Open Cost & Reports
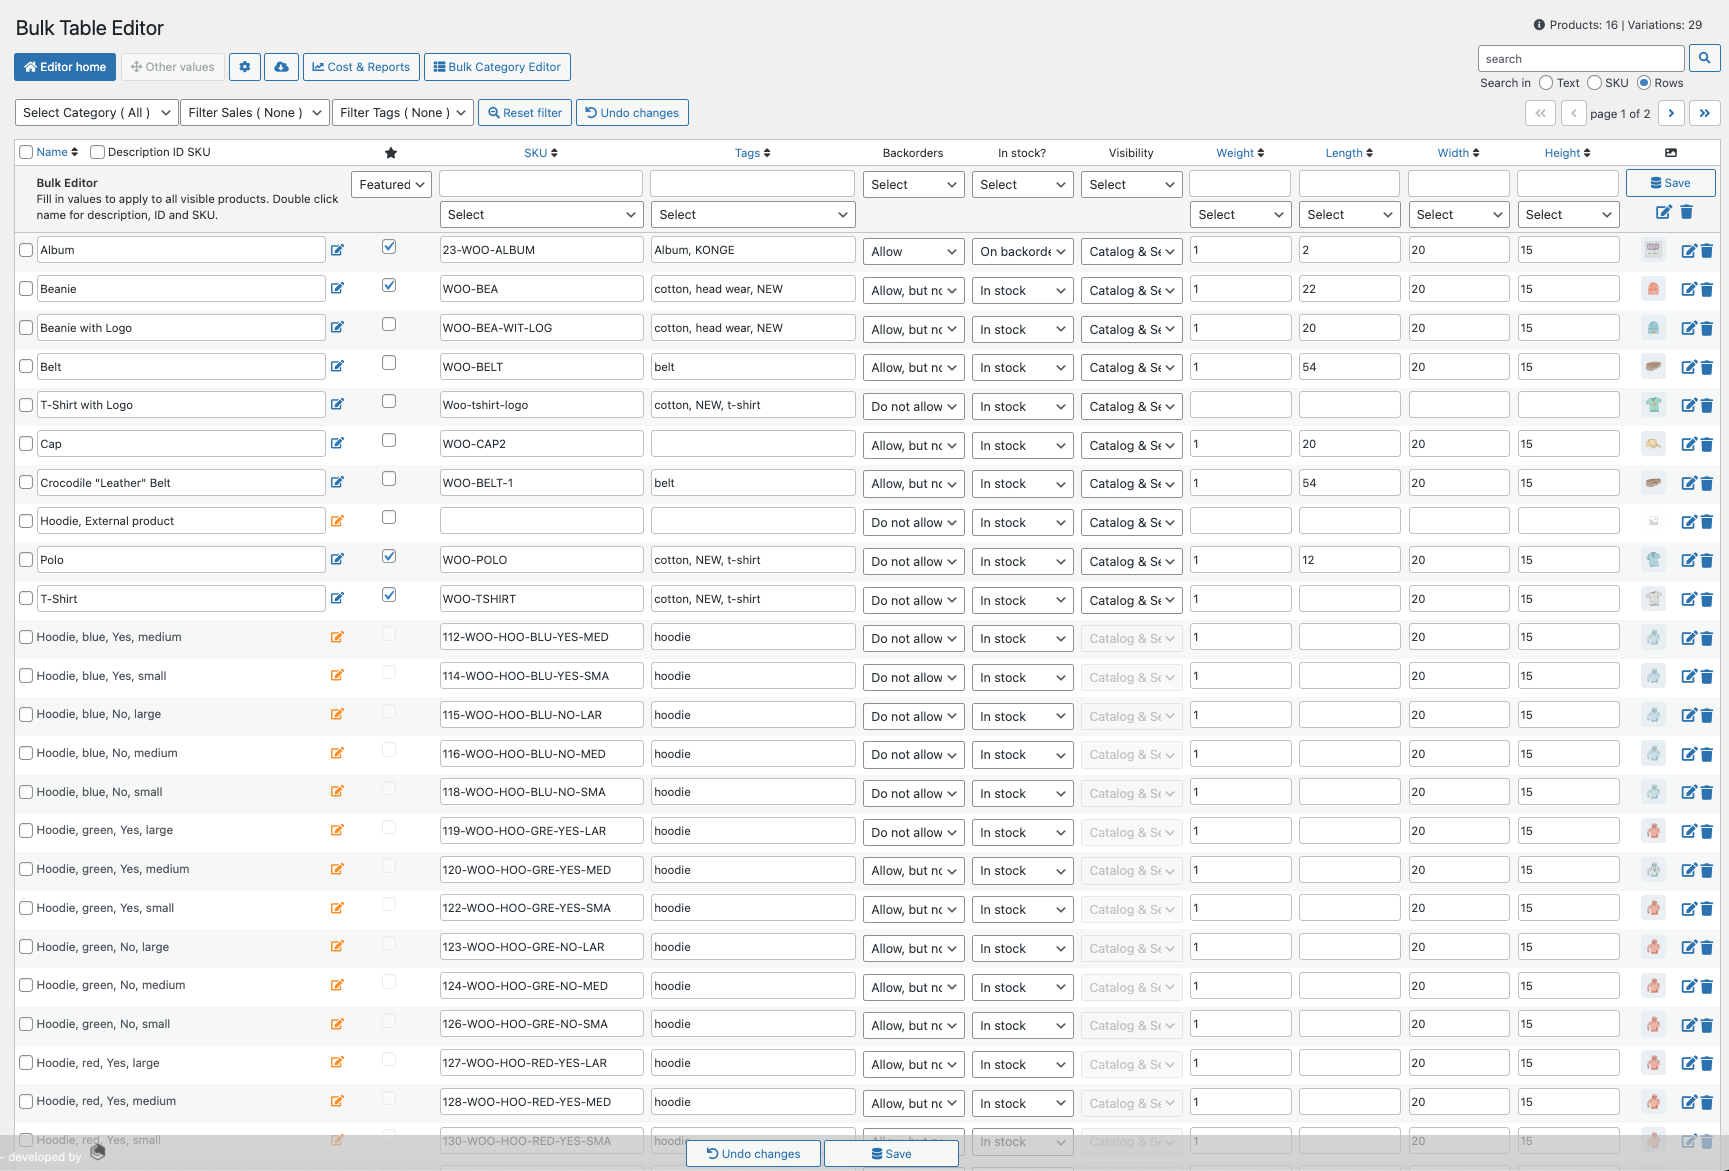Image resolution: width=1729 pixels, height=1171 pixels. coord(360,67)
